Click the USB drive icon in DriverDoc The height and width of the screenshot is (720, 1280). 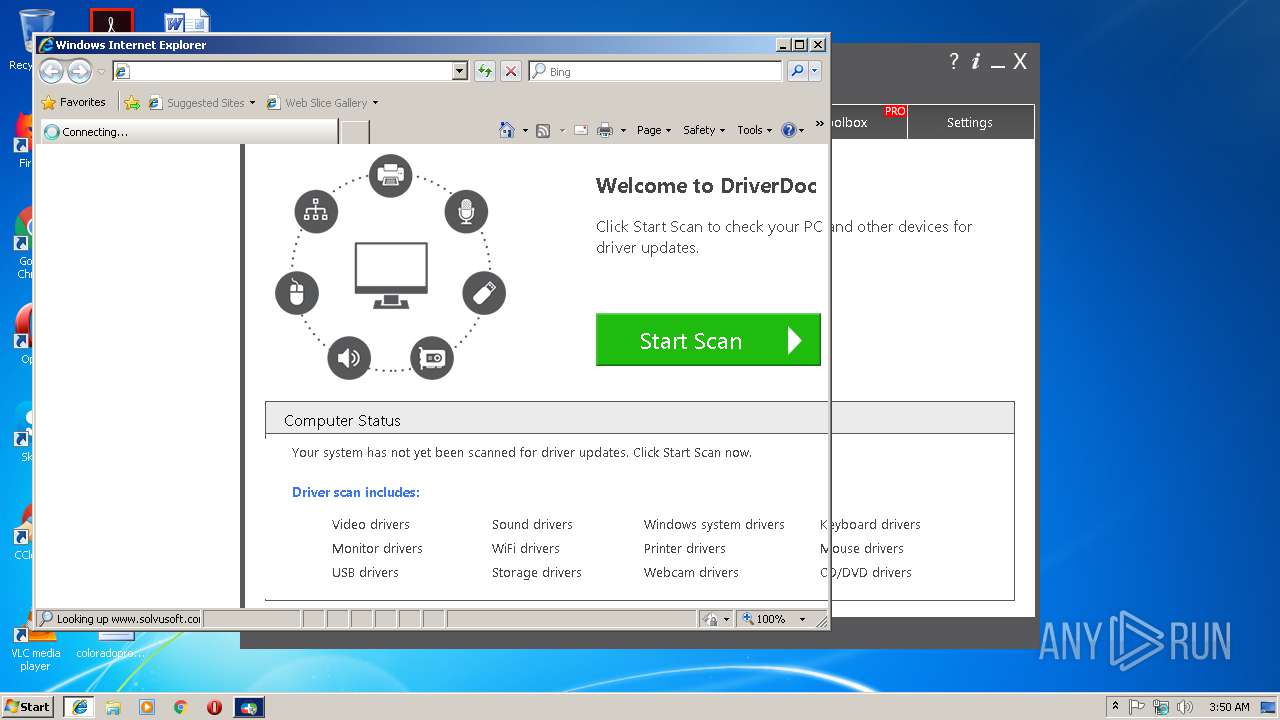[x=484, y=293]
